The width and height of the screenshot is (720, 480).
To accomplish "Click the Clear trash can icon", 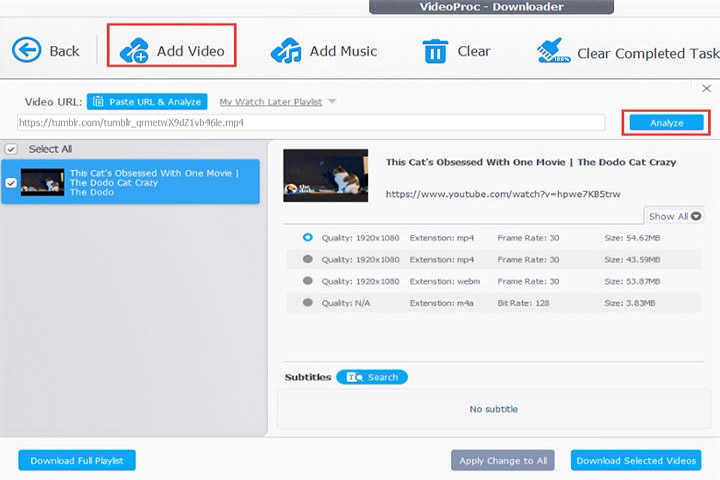I will click(x=435, y=51).
